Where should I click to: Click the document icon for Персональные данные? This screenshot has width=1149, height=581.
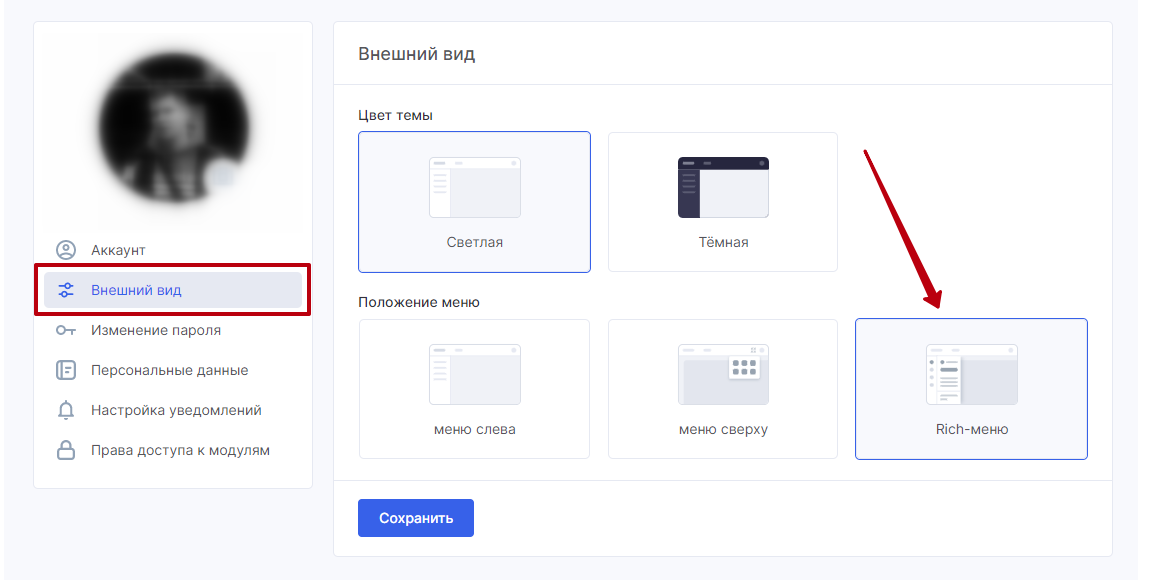point(66,370)
